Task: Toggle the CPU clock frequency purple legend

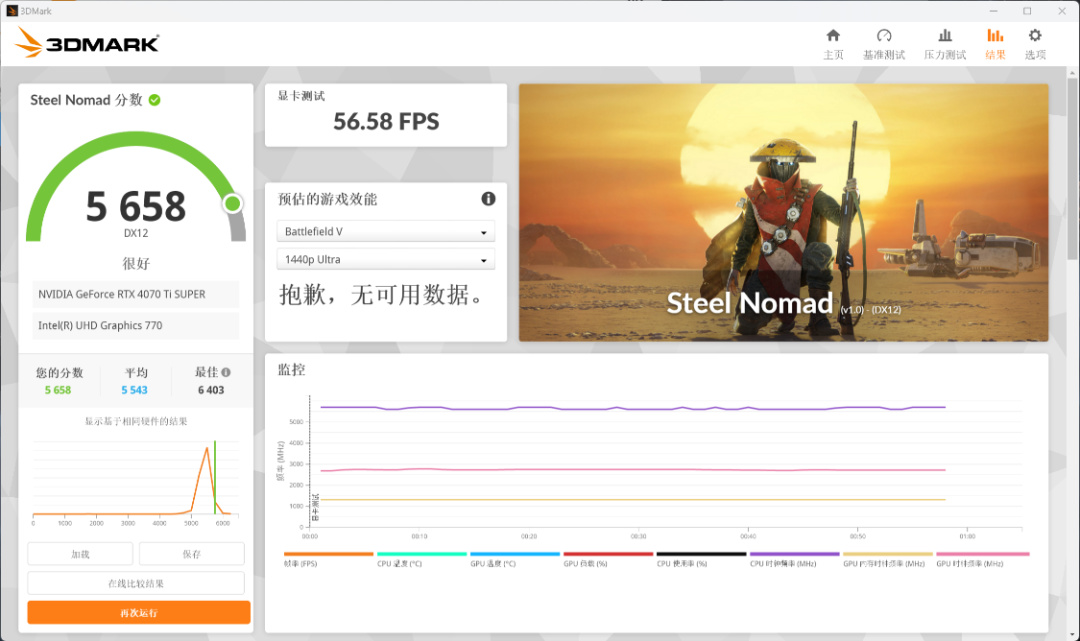Action: [x=794, y=559]
